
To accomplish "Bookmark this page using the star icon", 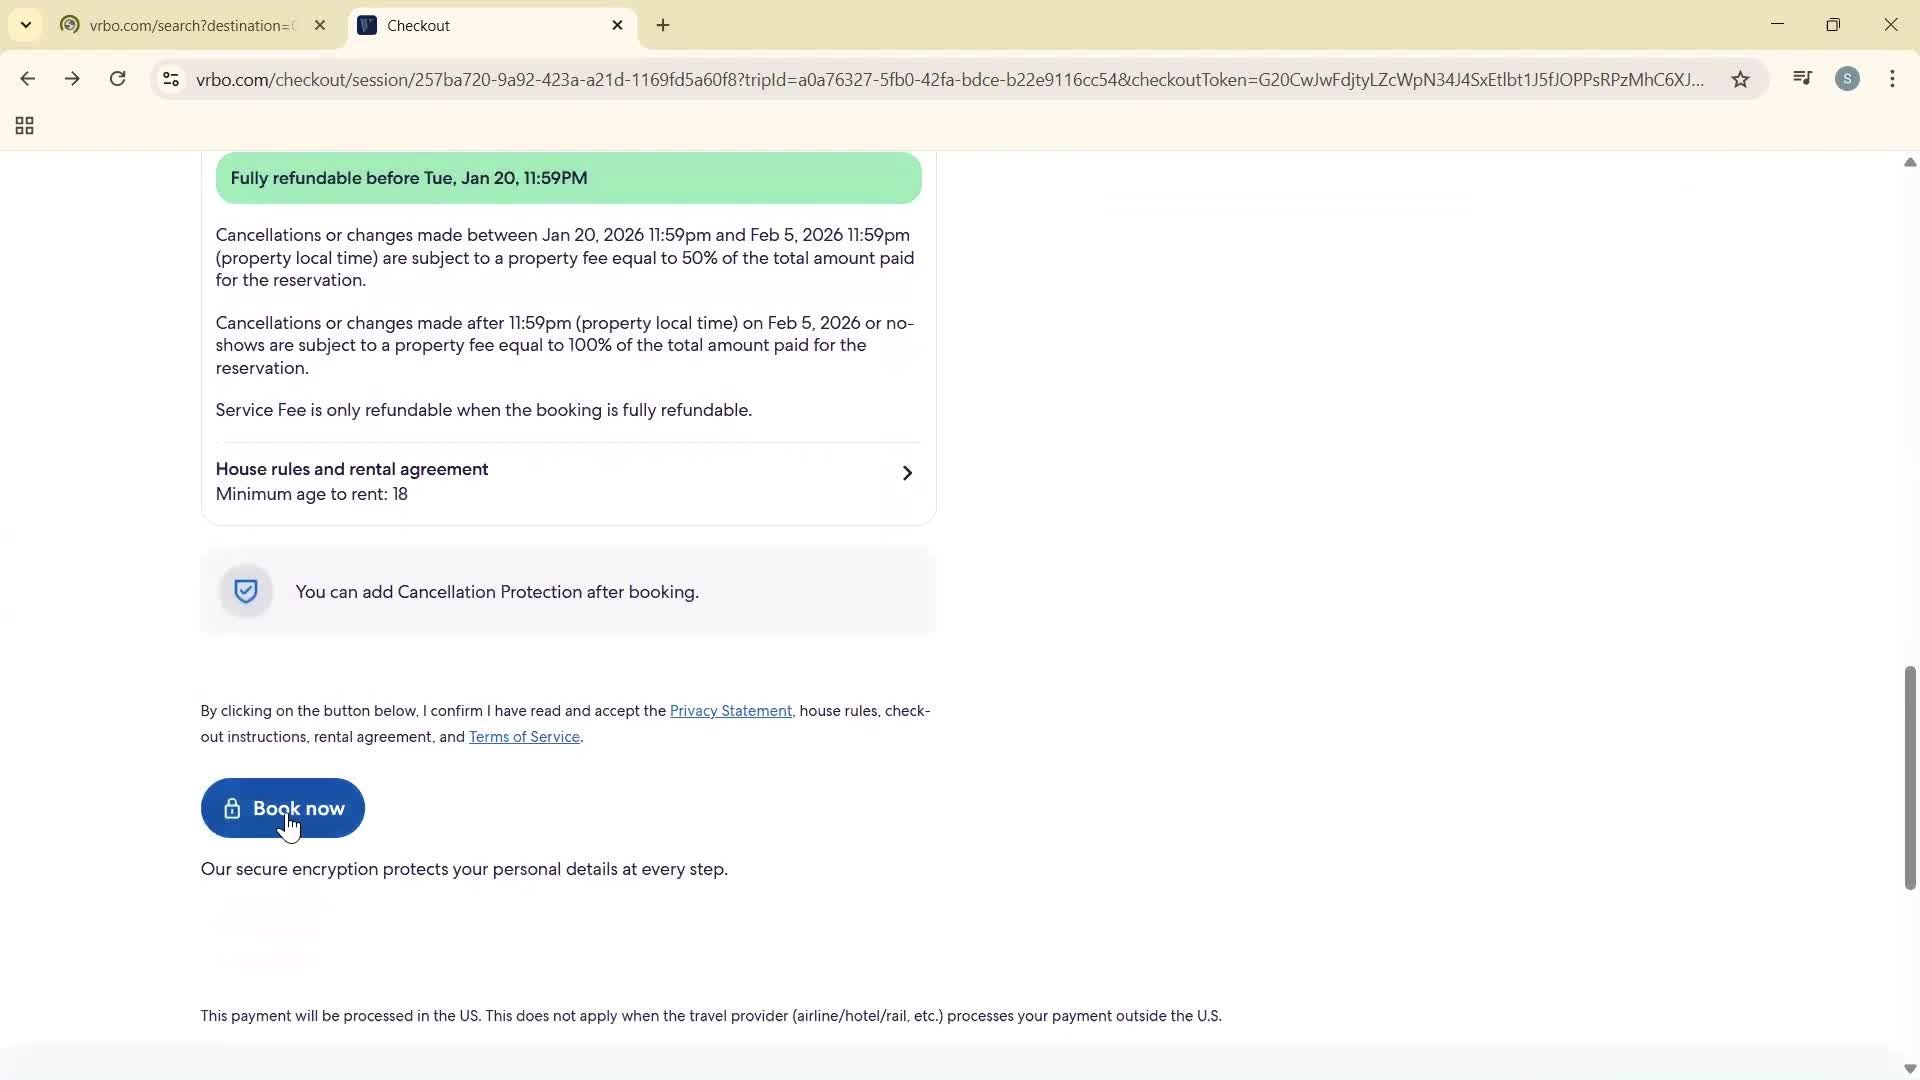I will [1740, 79].
